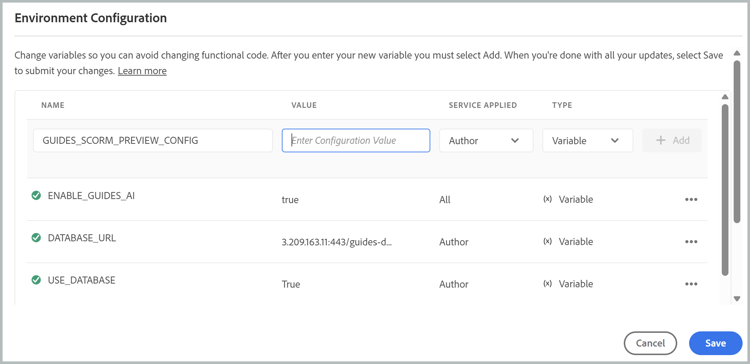Click 'Author' service in USE_DATABASE row
This screenshot has width=750, height=364.
[x=454, y=284]
